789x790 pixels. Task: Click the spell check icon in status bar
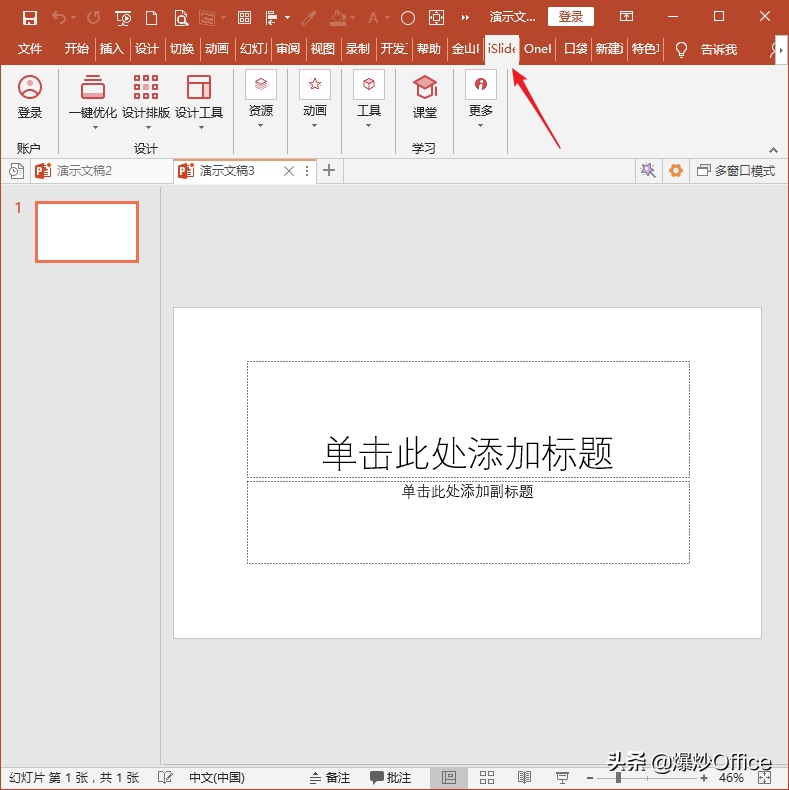pyautogui.click(x=165, y=777)
